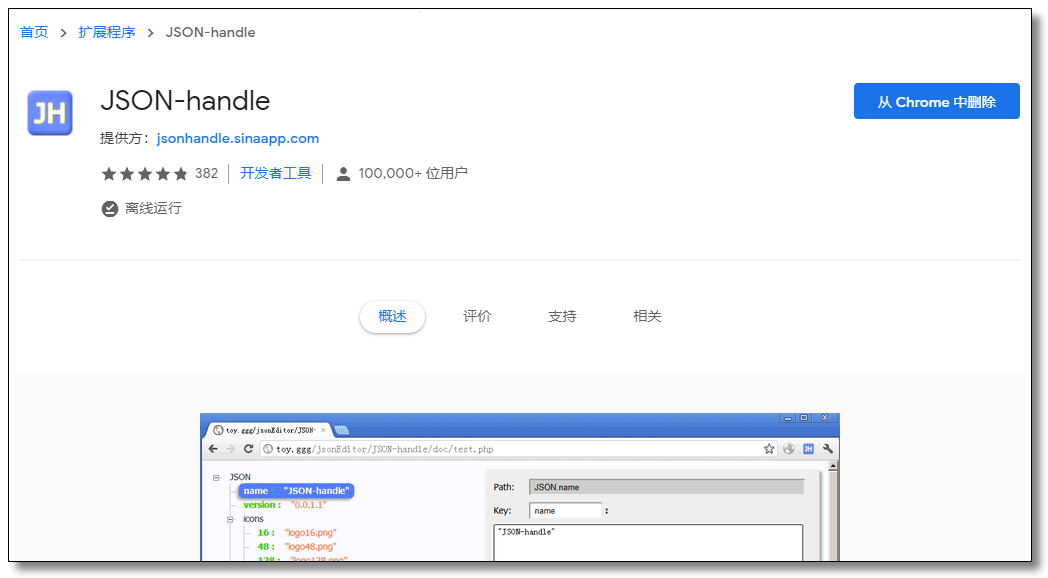1048x578 pixels.
Task: Go to 扩展程序 breadcrumb link
Action: (x=107, y=32)
